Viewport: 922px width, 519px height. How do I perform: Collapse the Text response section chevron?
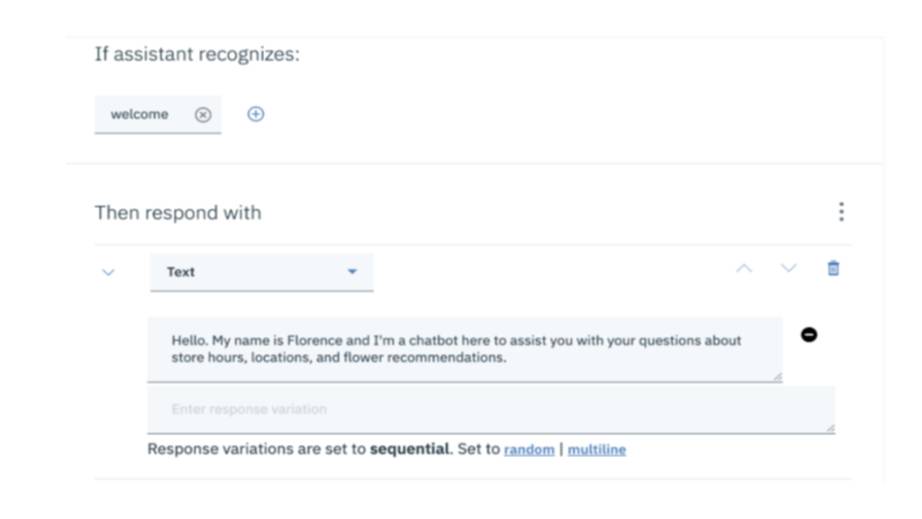click(109, 272)
